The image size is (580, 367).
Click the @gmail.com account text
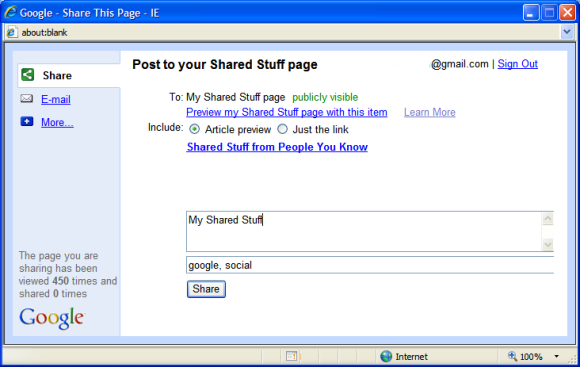(x=460, y=64)
